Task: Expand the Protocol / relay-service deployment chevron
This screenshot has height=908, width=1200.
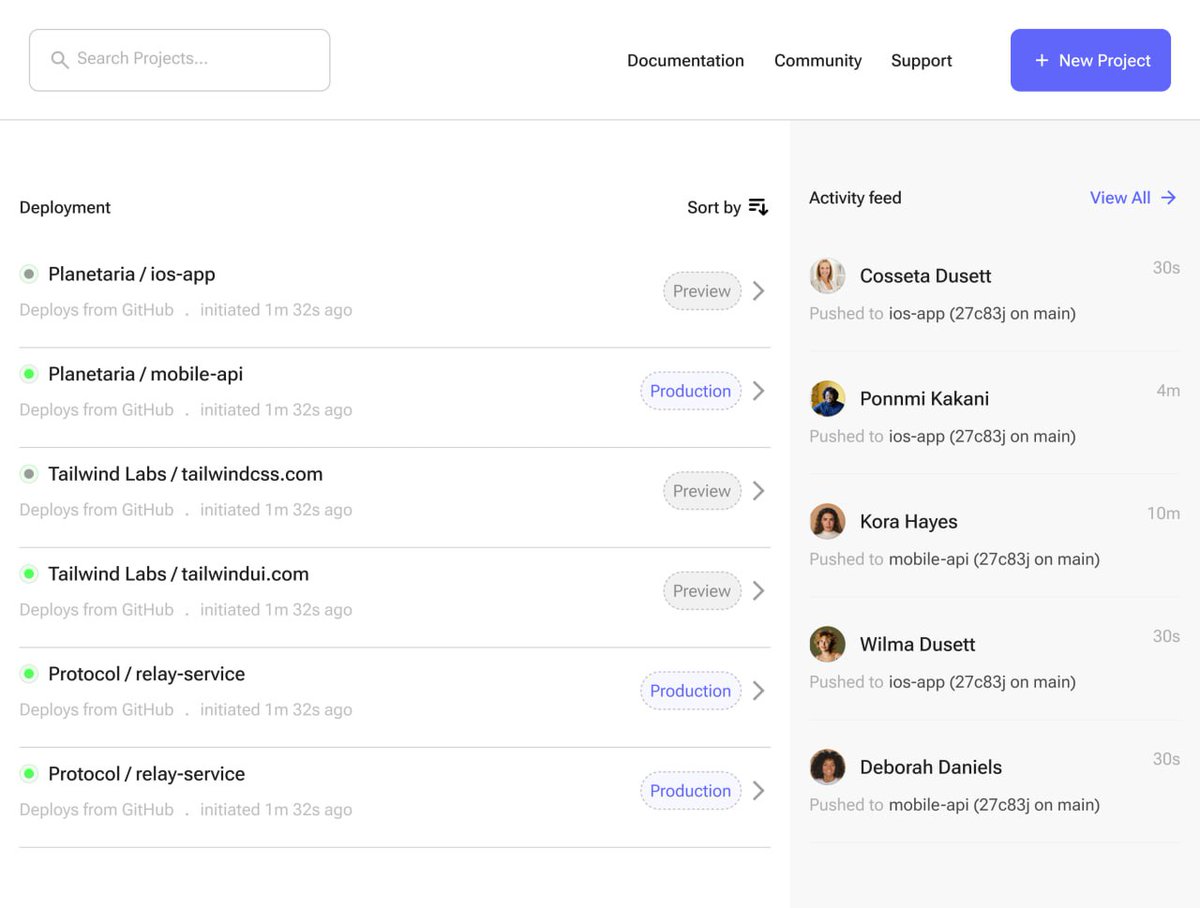Action: pyautogui.click(x=758, y=691)
